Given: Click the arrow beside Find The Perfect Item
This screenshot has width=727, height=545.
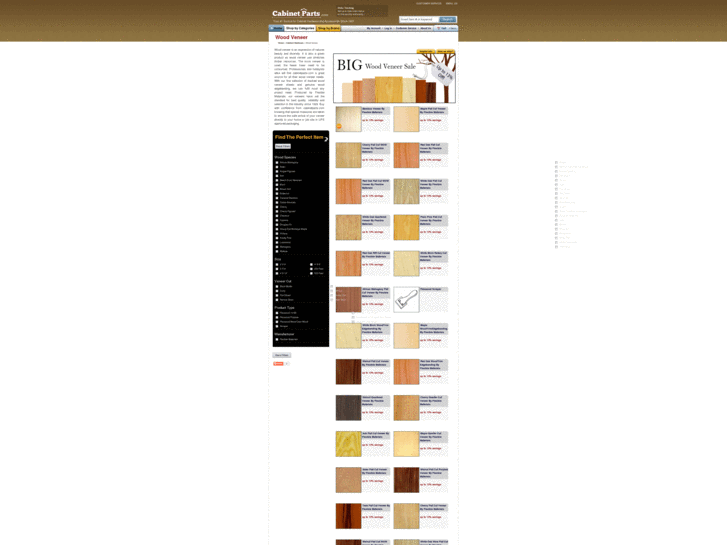Looking at the screenshot, I should tap(326, 139).
